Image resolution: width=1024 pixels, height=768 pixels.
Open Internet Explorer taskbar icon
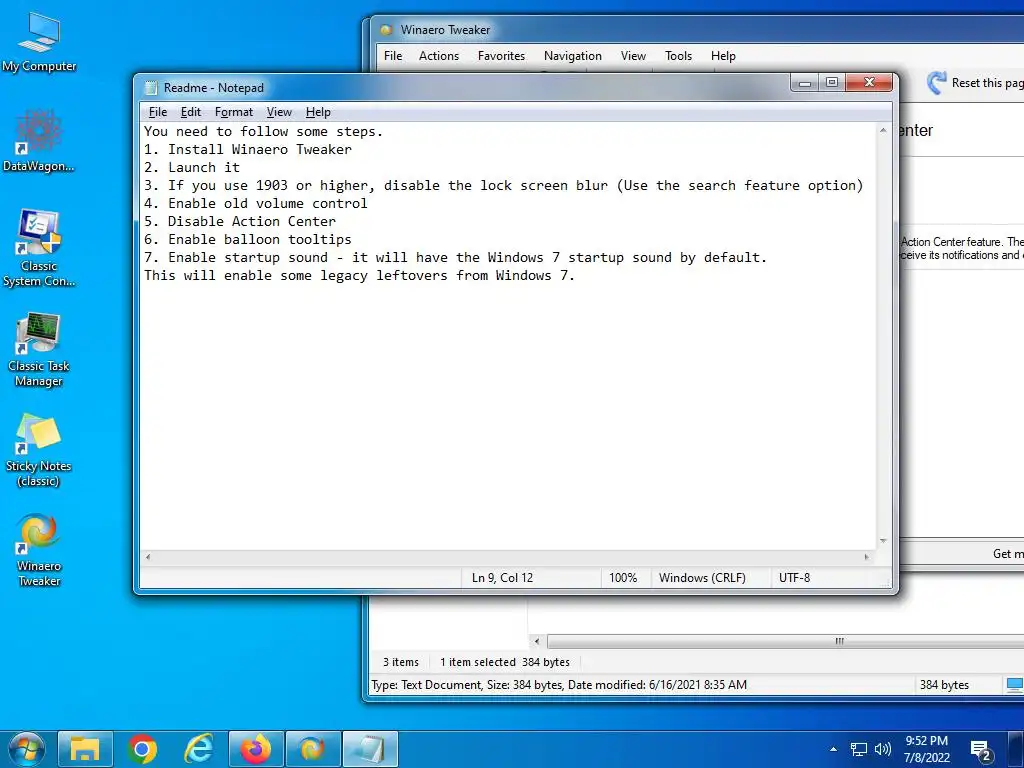point(199,748)
